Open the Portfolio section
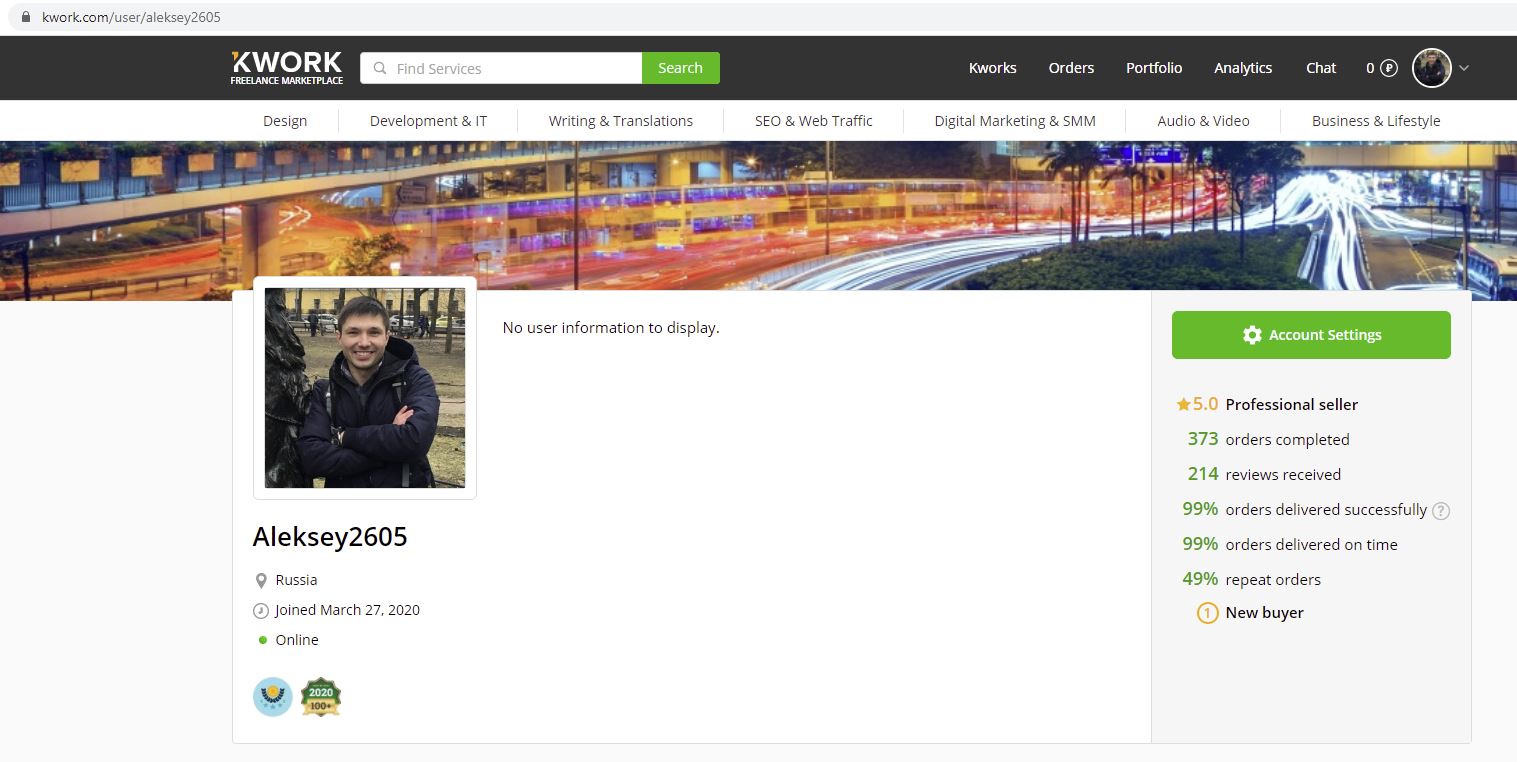 pyautogui.click(x=1154, y=68)
